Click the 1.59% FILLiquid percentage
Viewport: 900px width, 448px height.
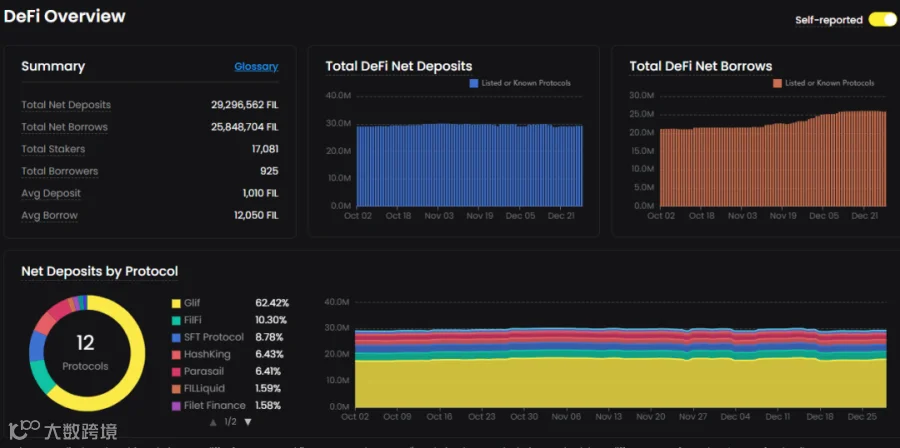(268, 389)
